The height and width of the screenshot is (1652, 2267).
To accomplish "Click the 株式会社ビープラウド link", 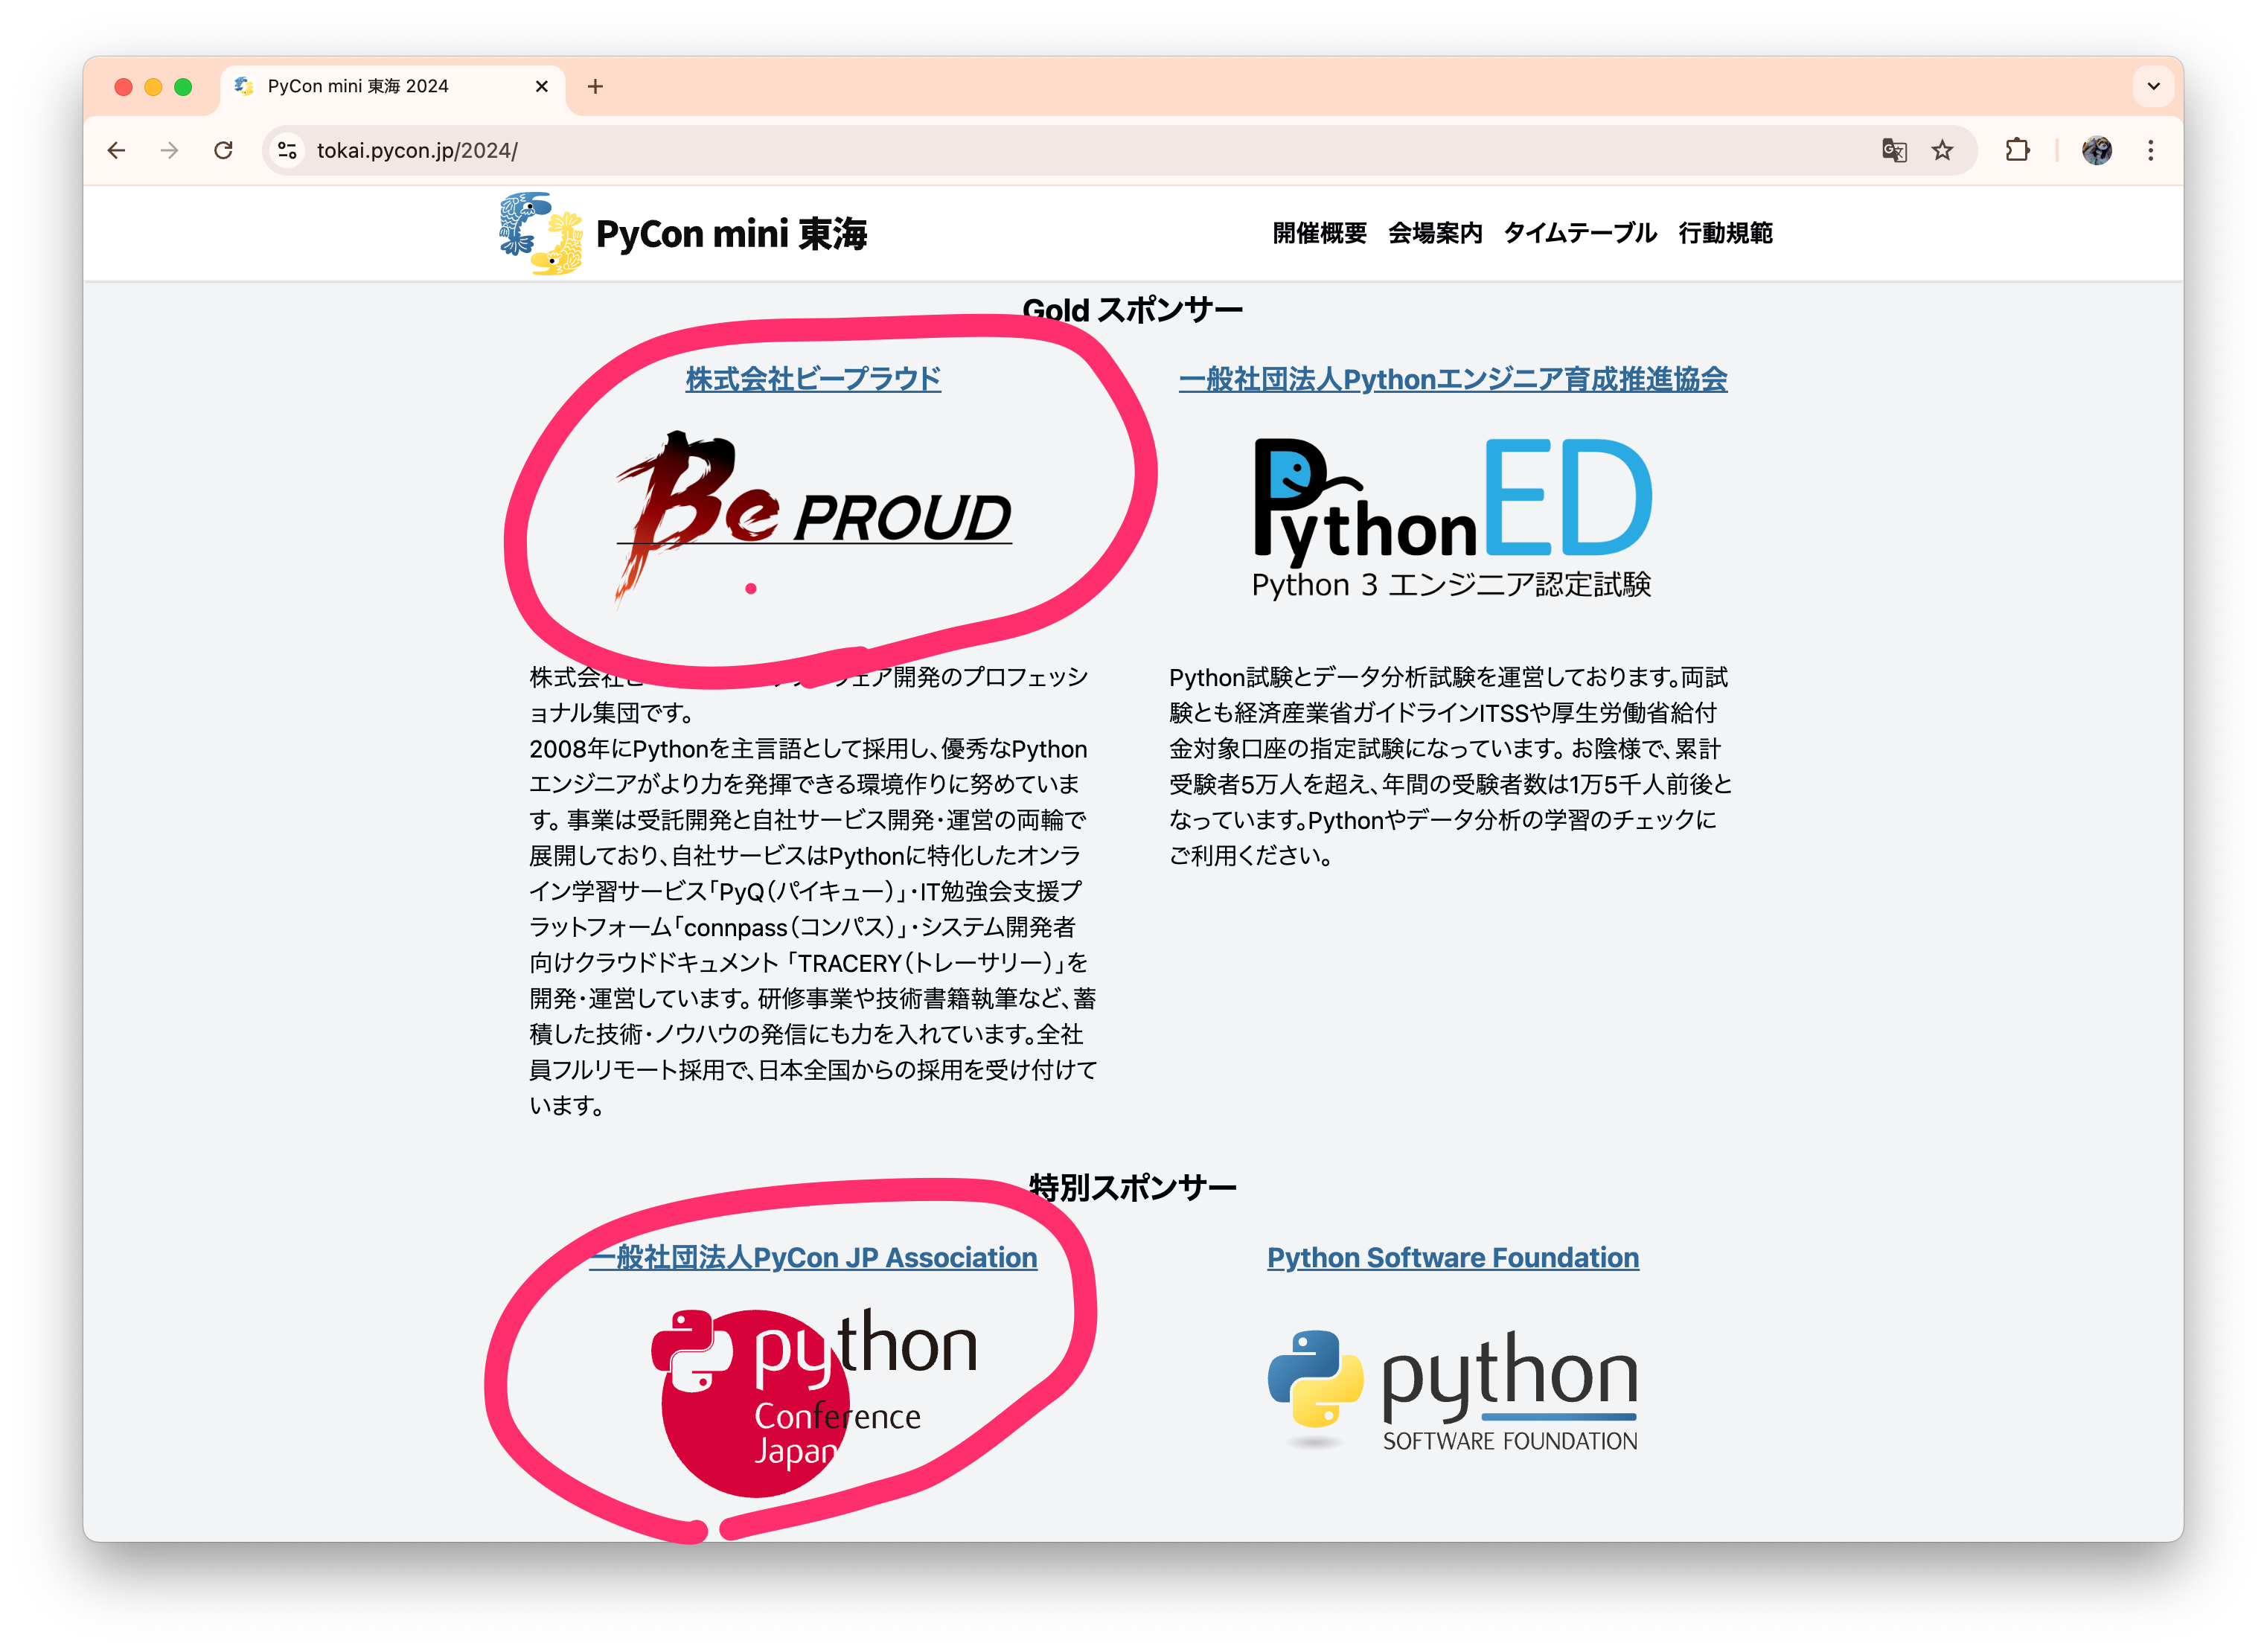I will click(x=813, y=379).
